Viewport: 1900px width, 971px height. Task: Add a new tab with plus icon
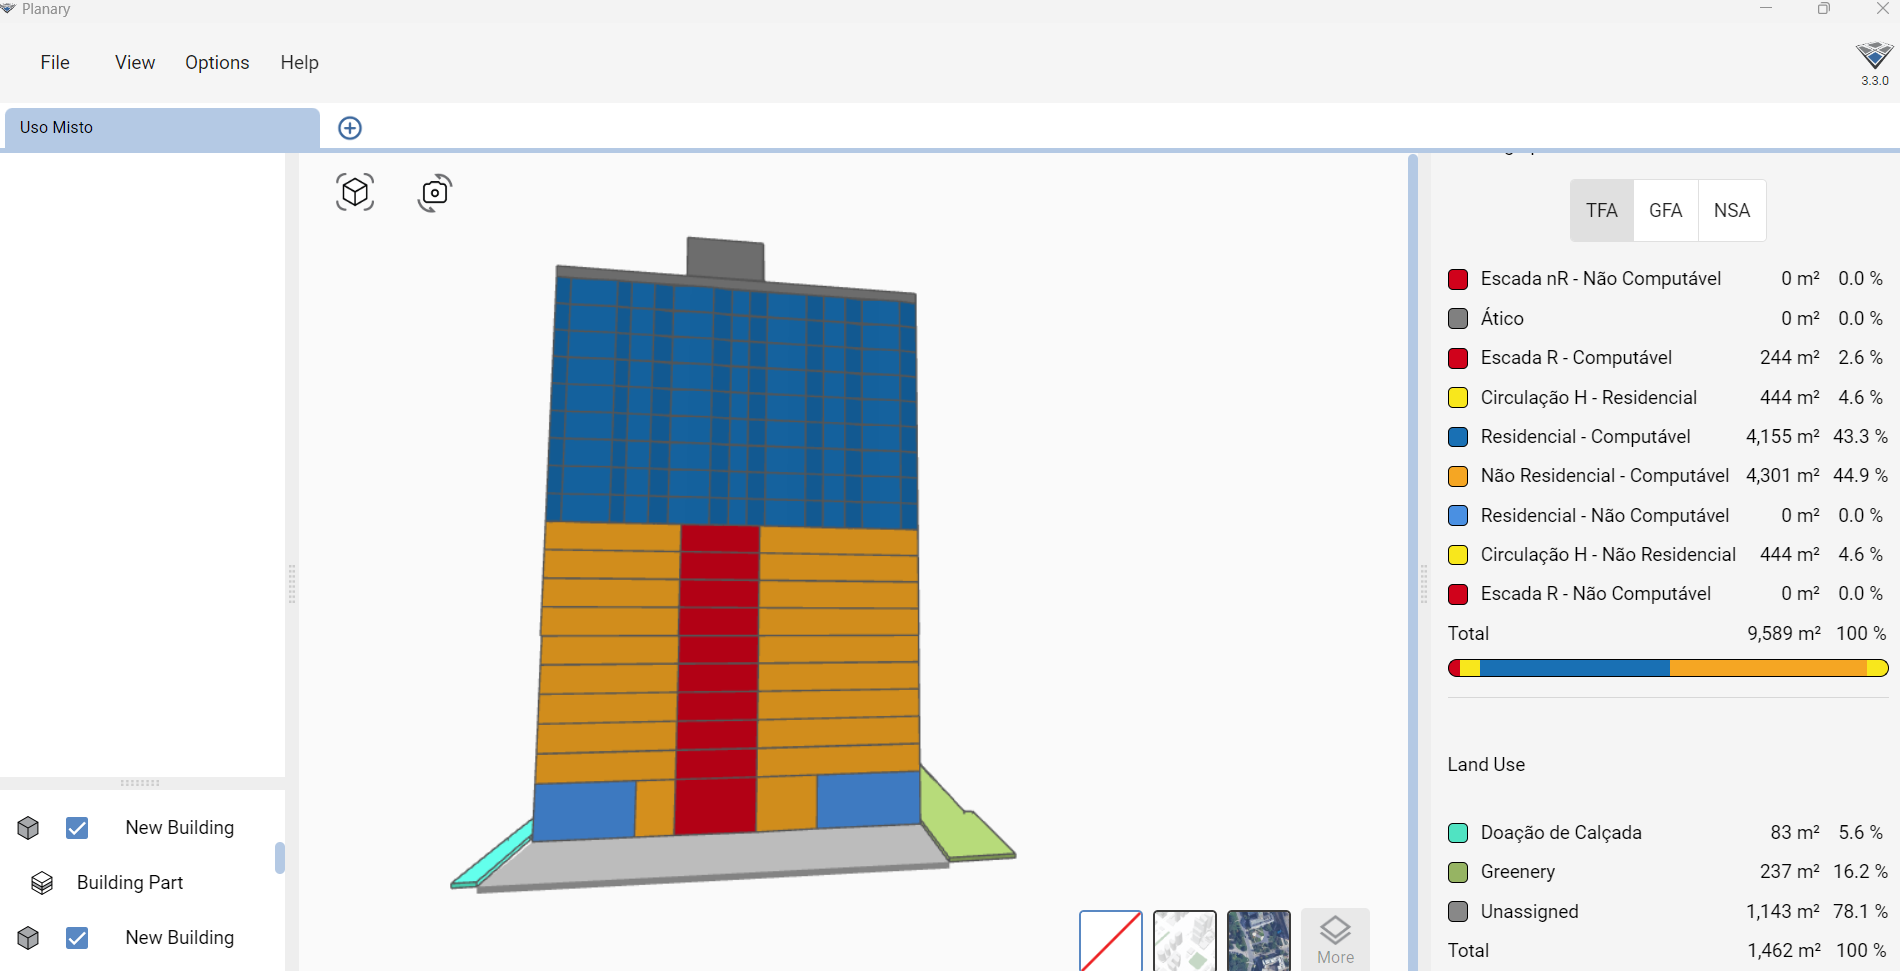click(350, 128)
